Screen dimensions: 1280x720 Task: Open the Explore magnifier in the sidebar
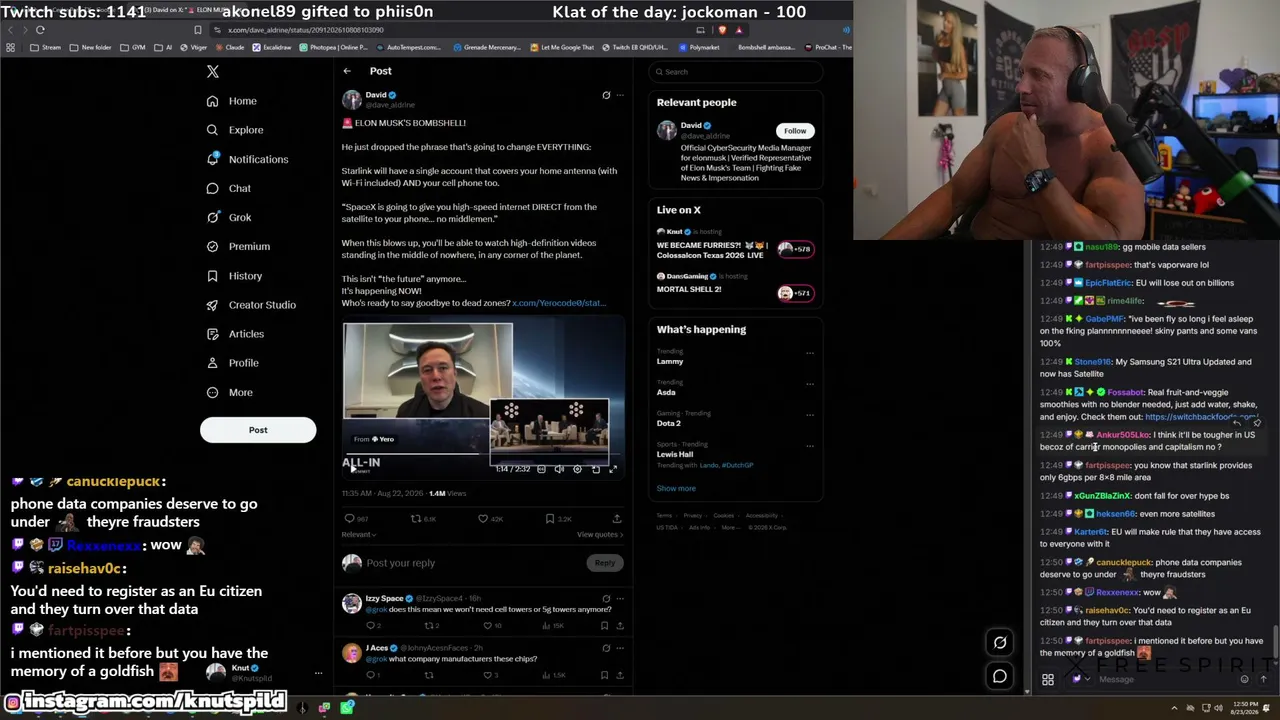click(212, 130)
